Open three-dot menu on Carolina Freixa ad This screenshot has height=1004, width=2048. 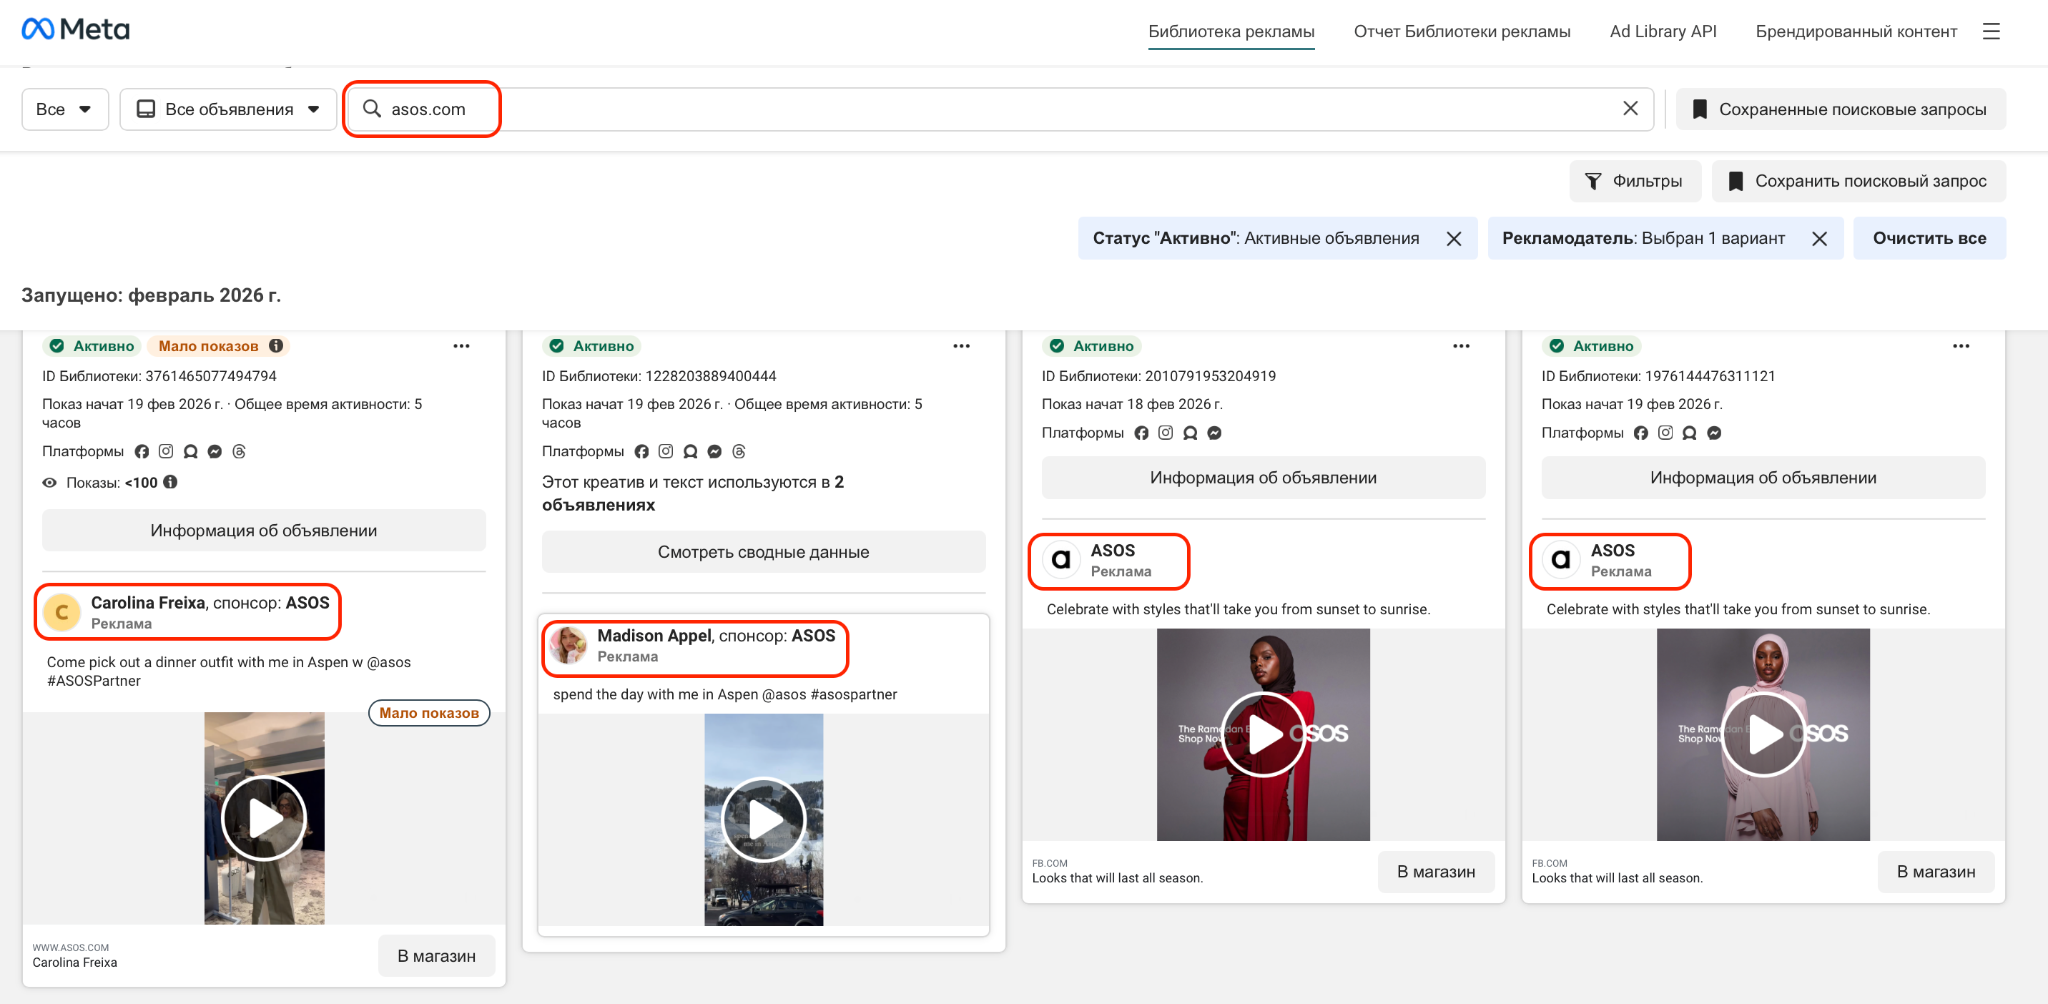click(461, 346)
